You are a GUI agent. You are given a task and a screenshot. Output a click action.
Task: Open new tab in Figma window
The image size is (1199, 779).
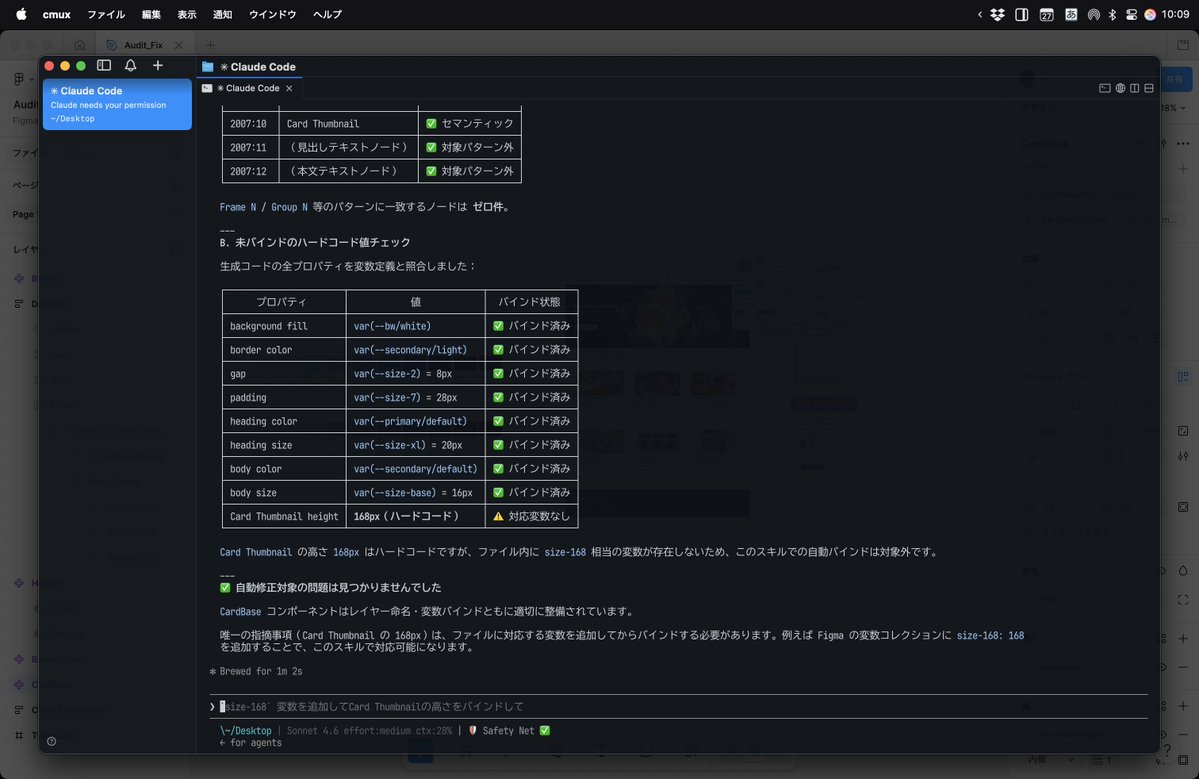click(x=210, y=45)
